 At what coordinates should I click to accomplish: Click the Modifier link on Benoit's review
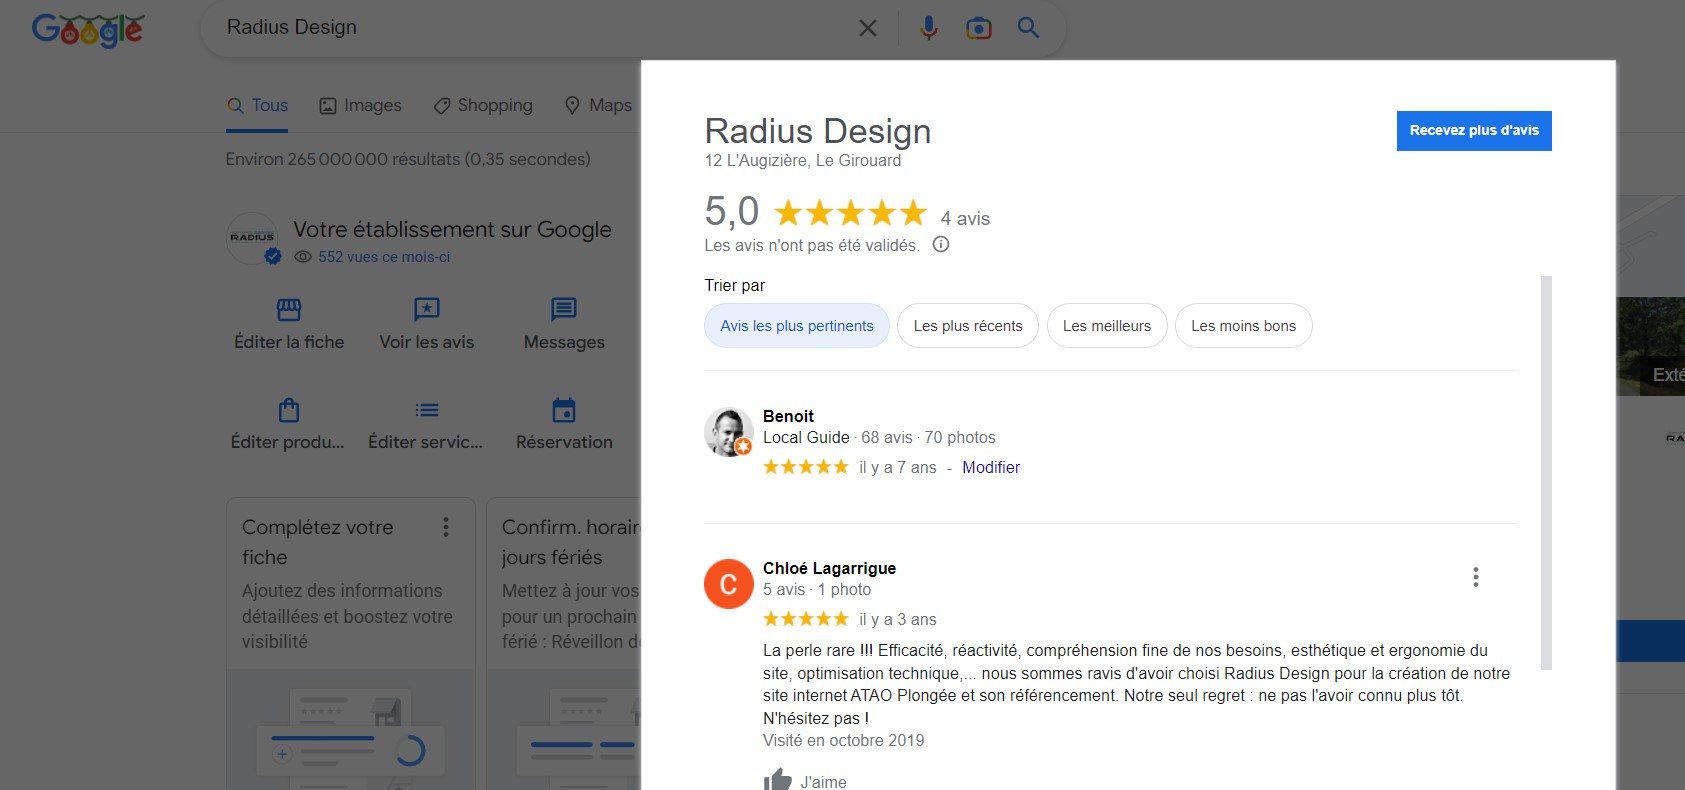[x=991, y=467]
